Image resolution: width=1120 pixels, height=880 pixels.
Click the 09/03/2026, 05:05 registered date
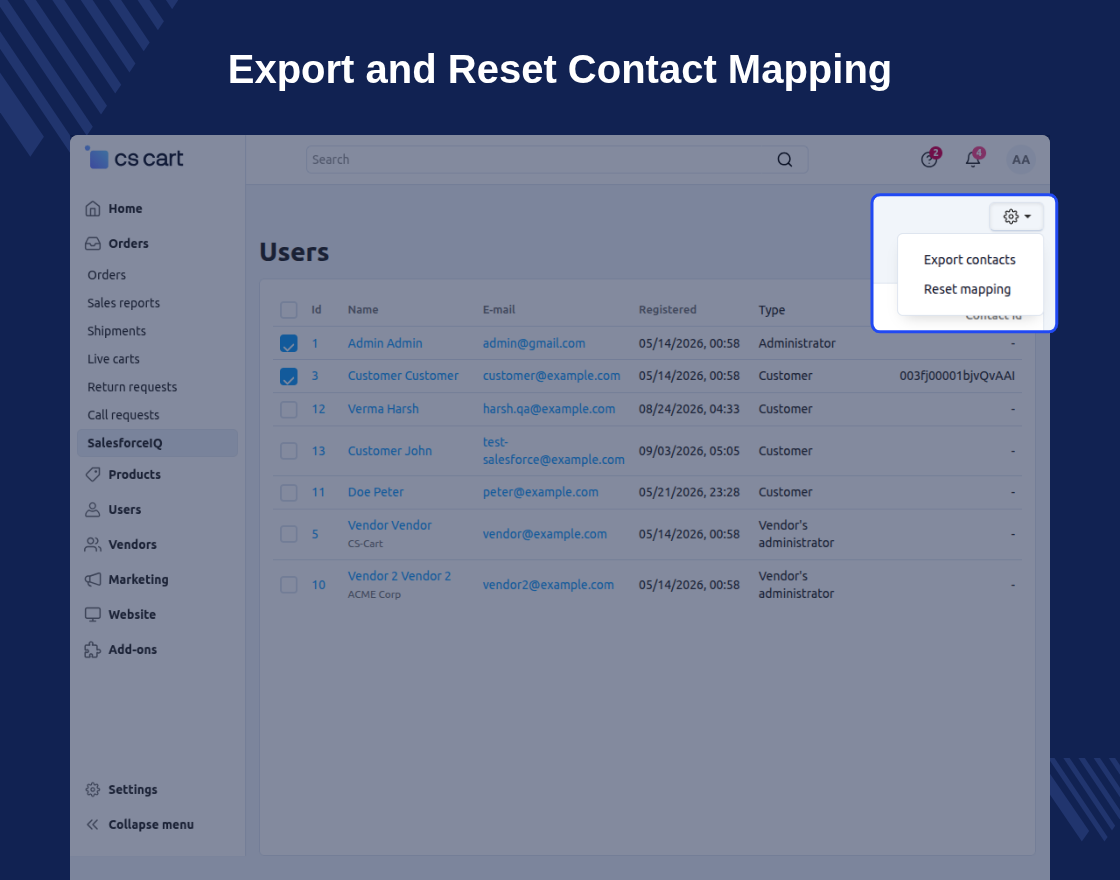(689, 451)
